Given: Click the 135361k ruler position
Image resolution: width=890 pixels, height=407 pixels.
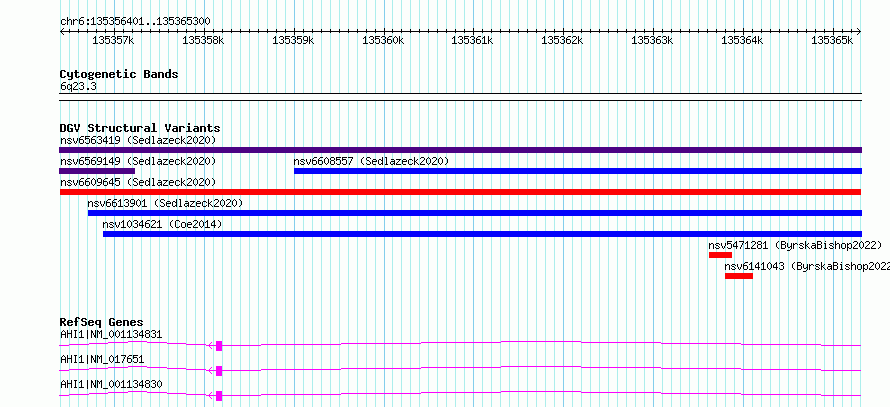Looking at the screenshot, I should (473, 40).
